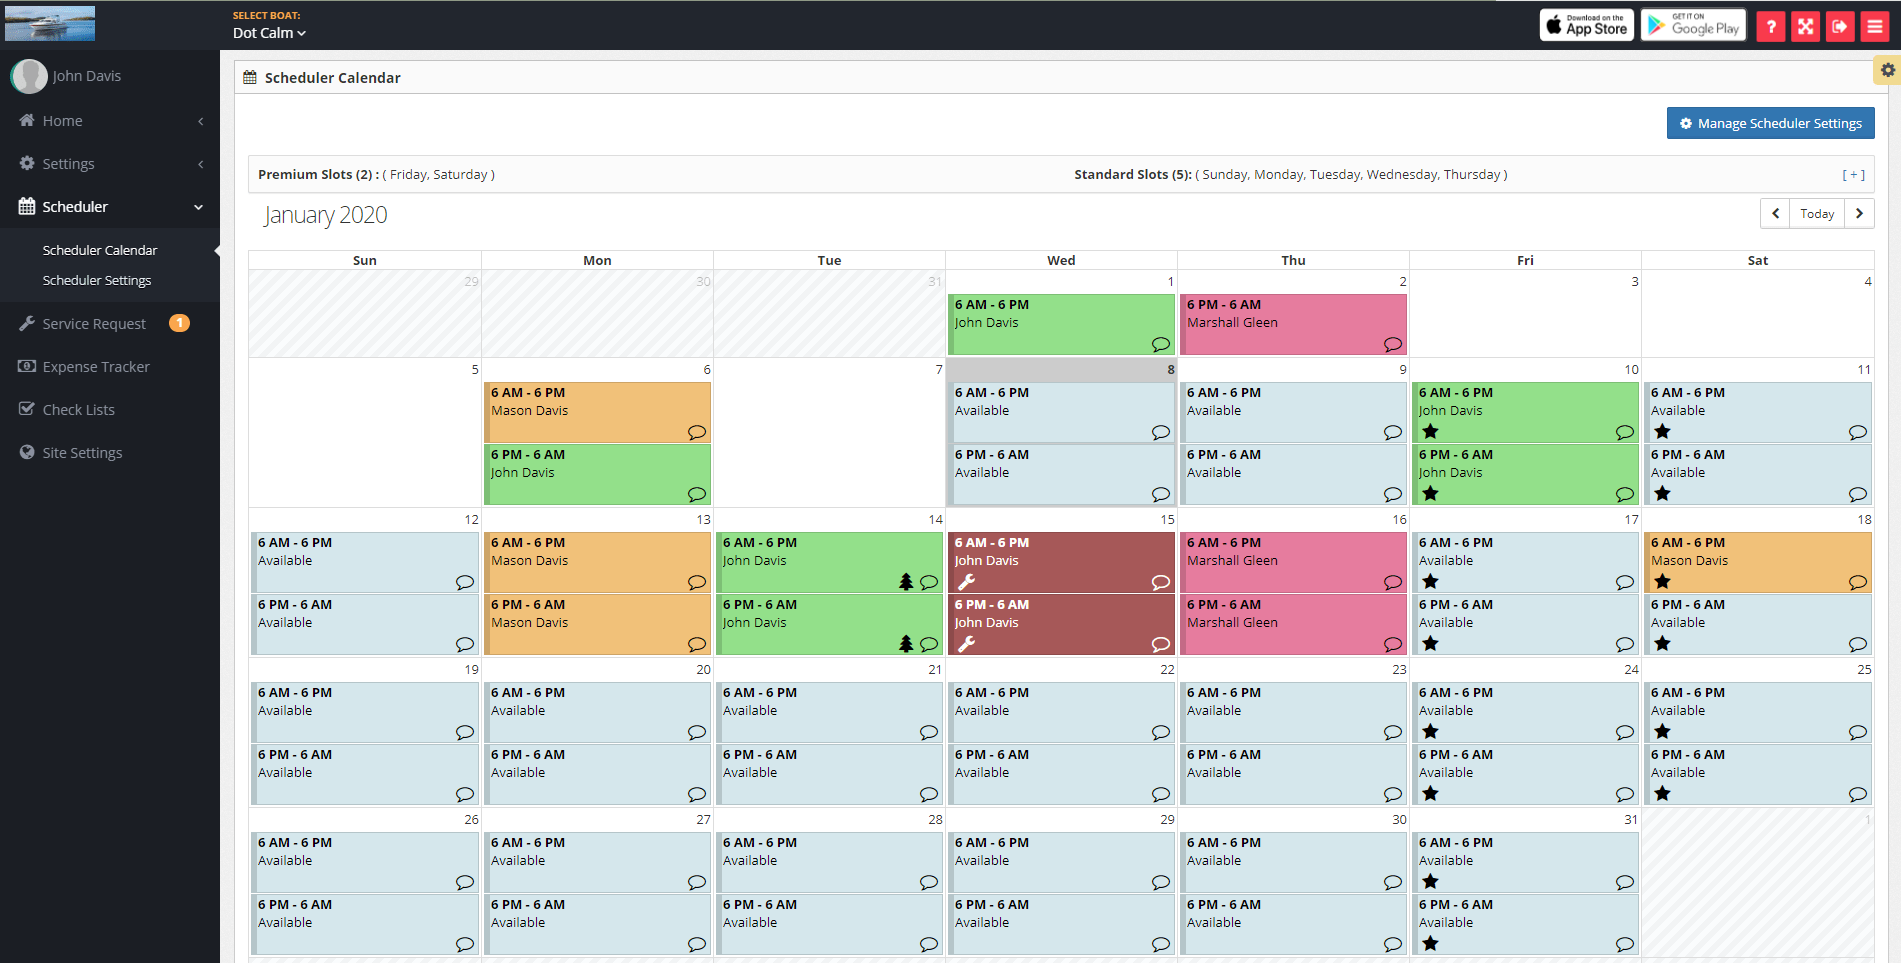
Task: Open Scheduler Settings submenu item
Action: coord(97,281)
